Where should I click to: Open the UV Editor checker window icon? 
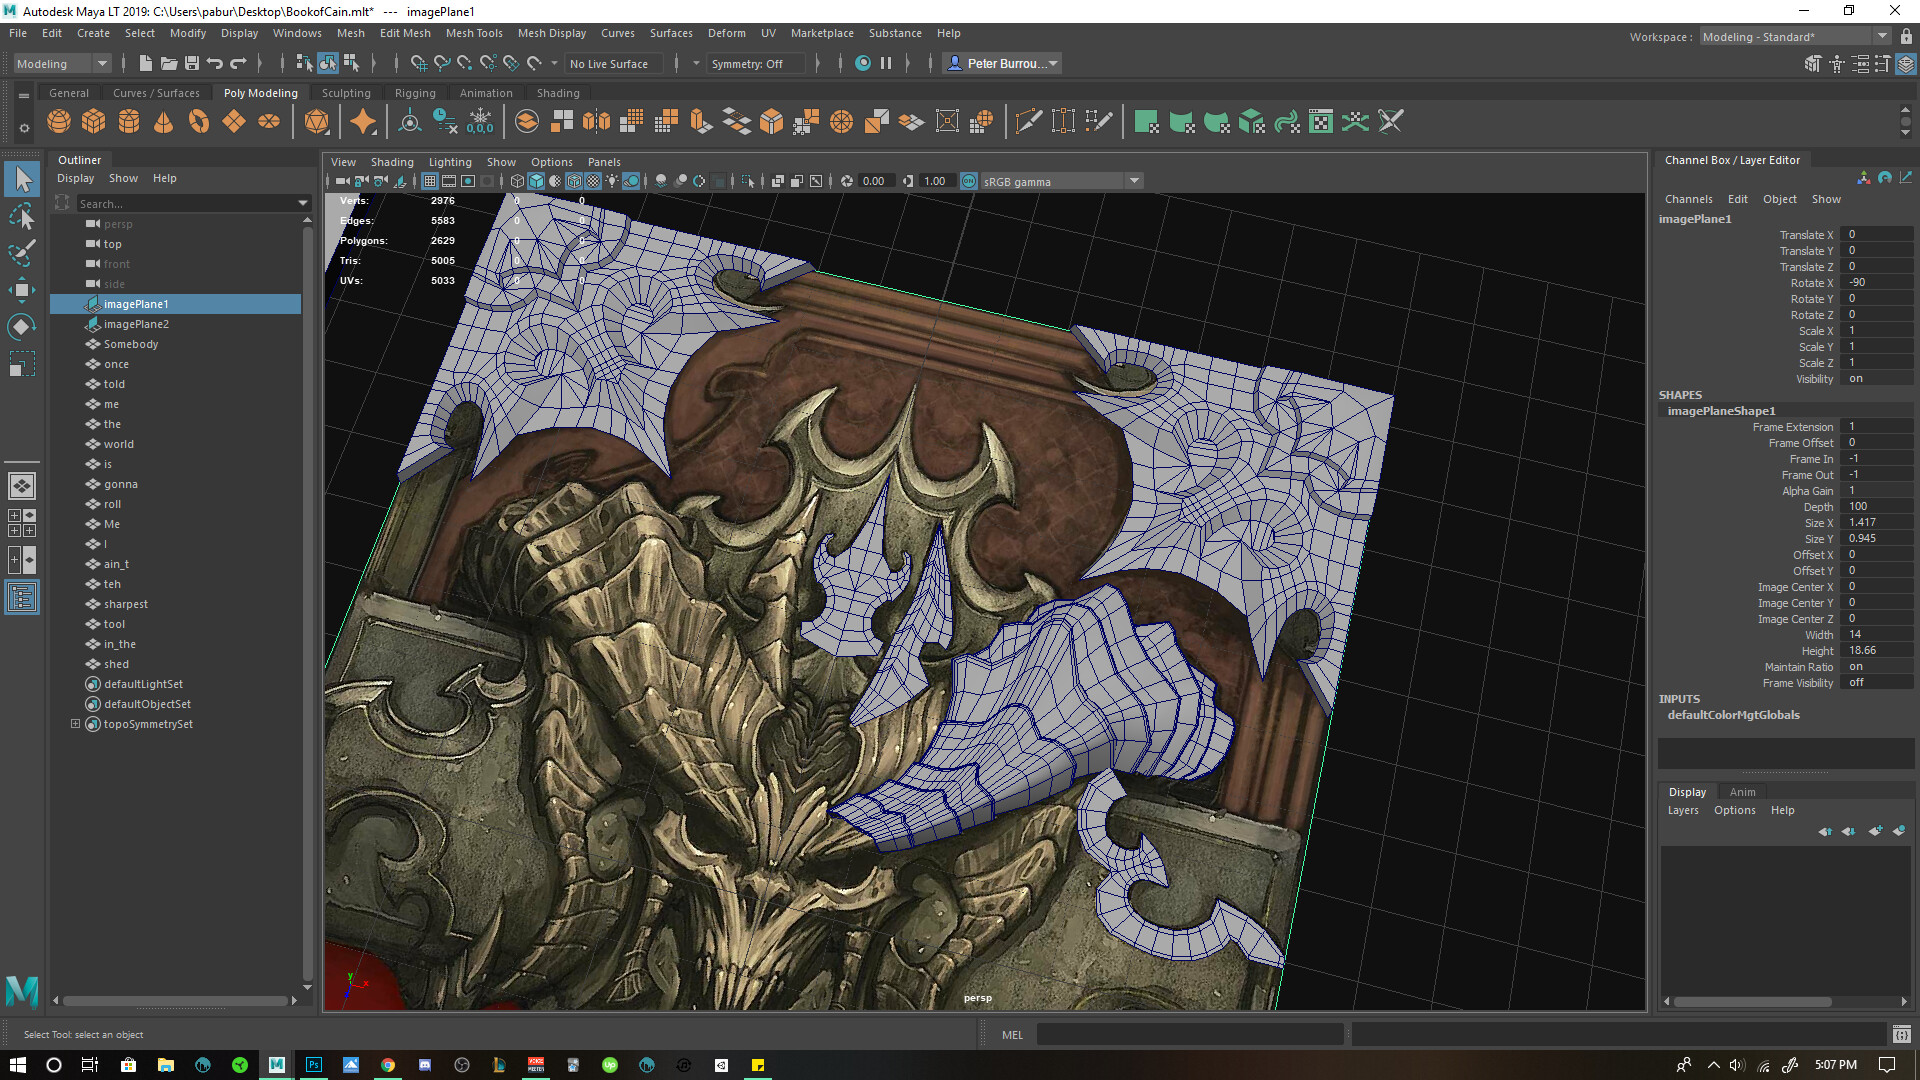pos(1321,122)
